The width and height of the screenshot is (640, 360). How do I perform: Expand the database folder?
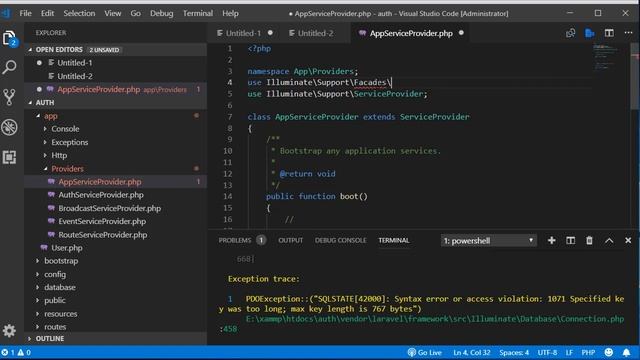click(38, 287)
